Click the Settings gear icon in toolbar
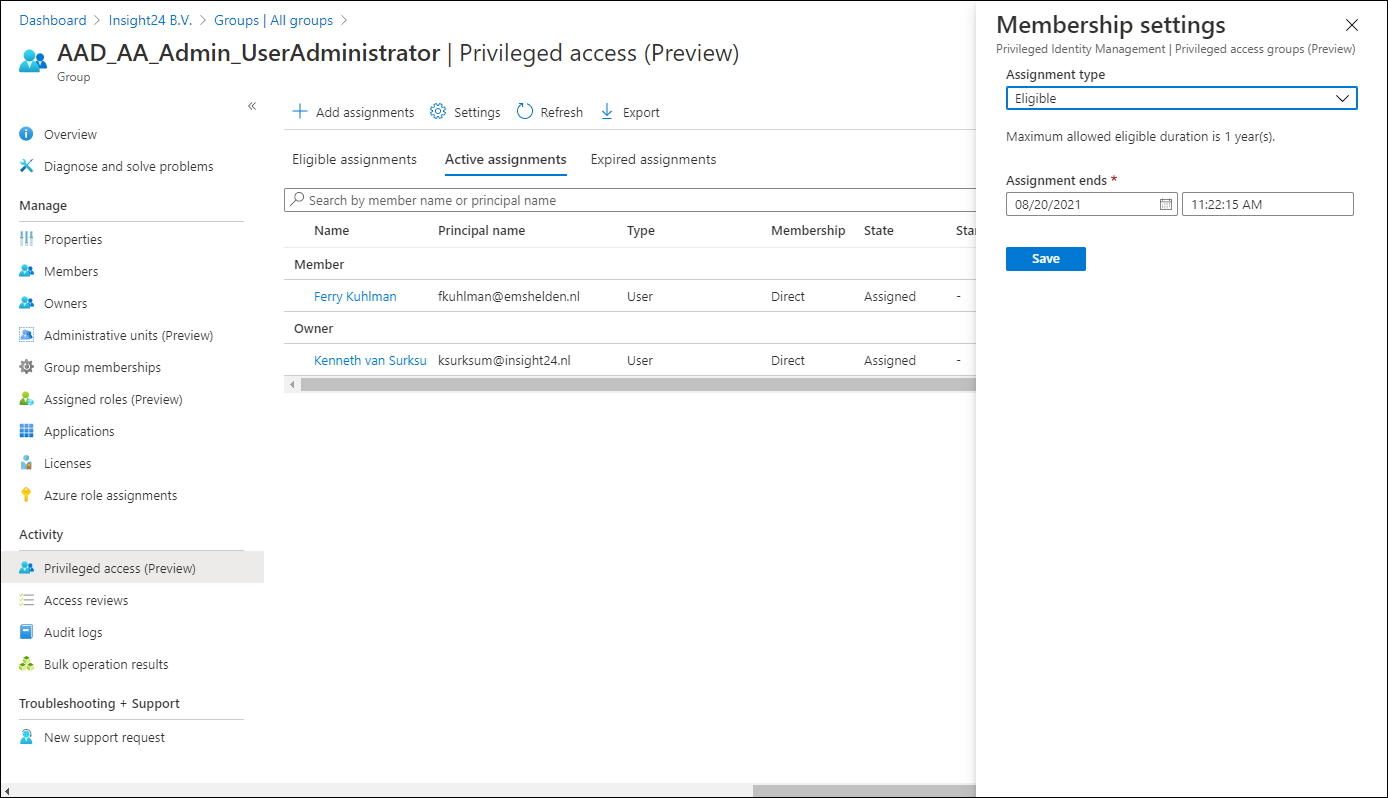 click(438, 112)
